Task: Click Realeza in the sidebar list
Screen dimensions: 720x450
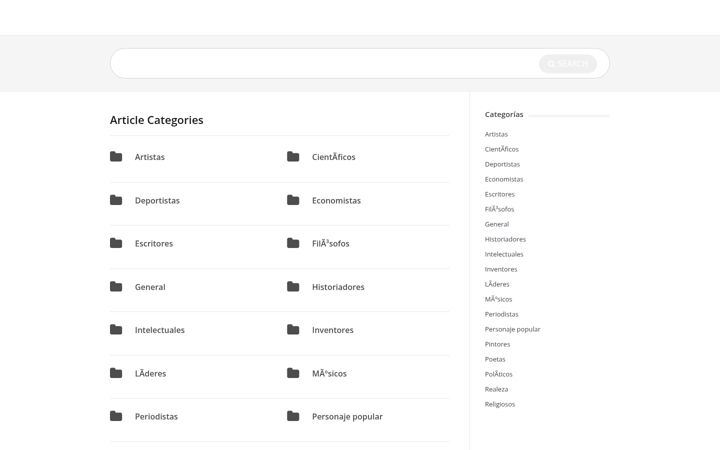Action: 496,389
